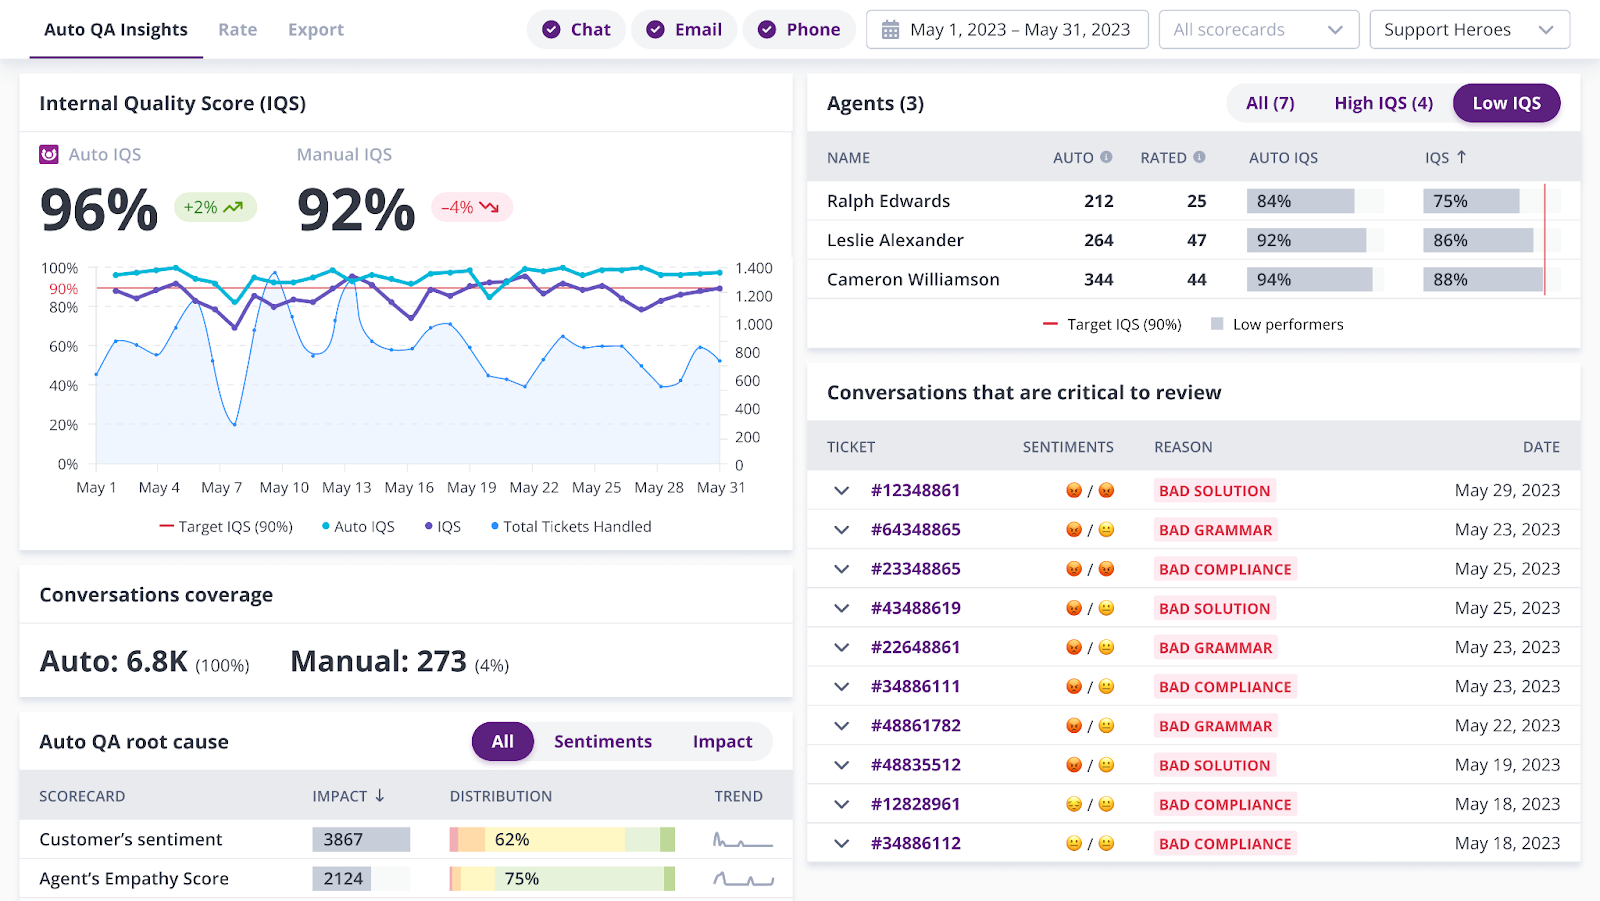Switch to the Export tab
The width and height of the screenshot is (1600, 901).
(x=316, y=30)
